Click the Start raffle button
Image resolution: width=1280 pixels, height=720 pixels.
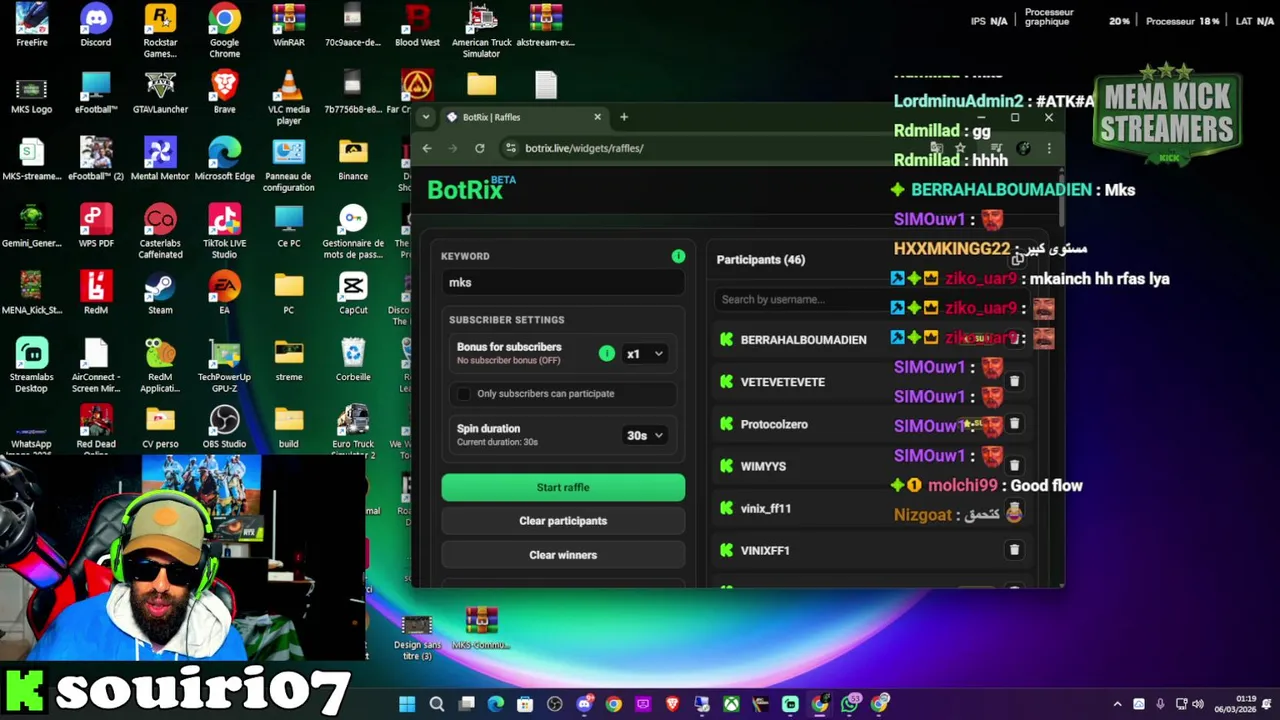pyautogui.click(x=563, y=487)
